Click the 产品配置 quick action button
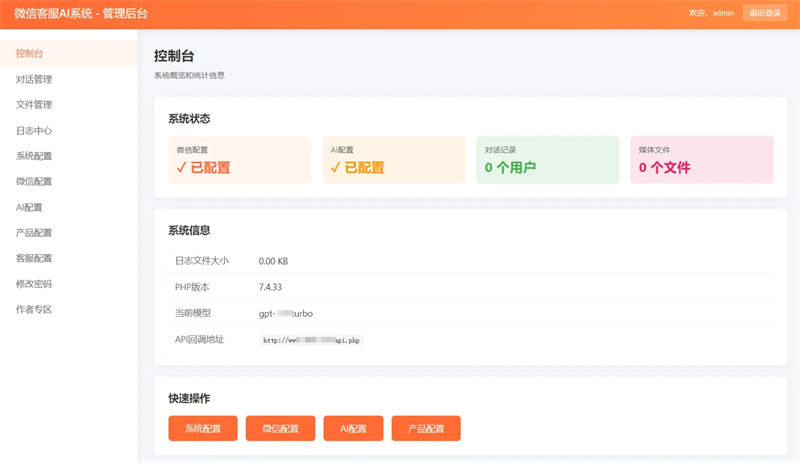This screenshot has height=463, width=800. tap(425, 428)
